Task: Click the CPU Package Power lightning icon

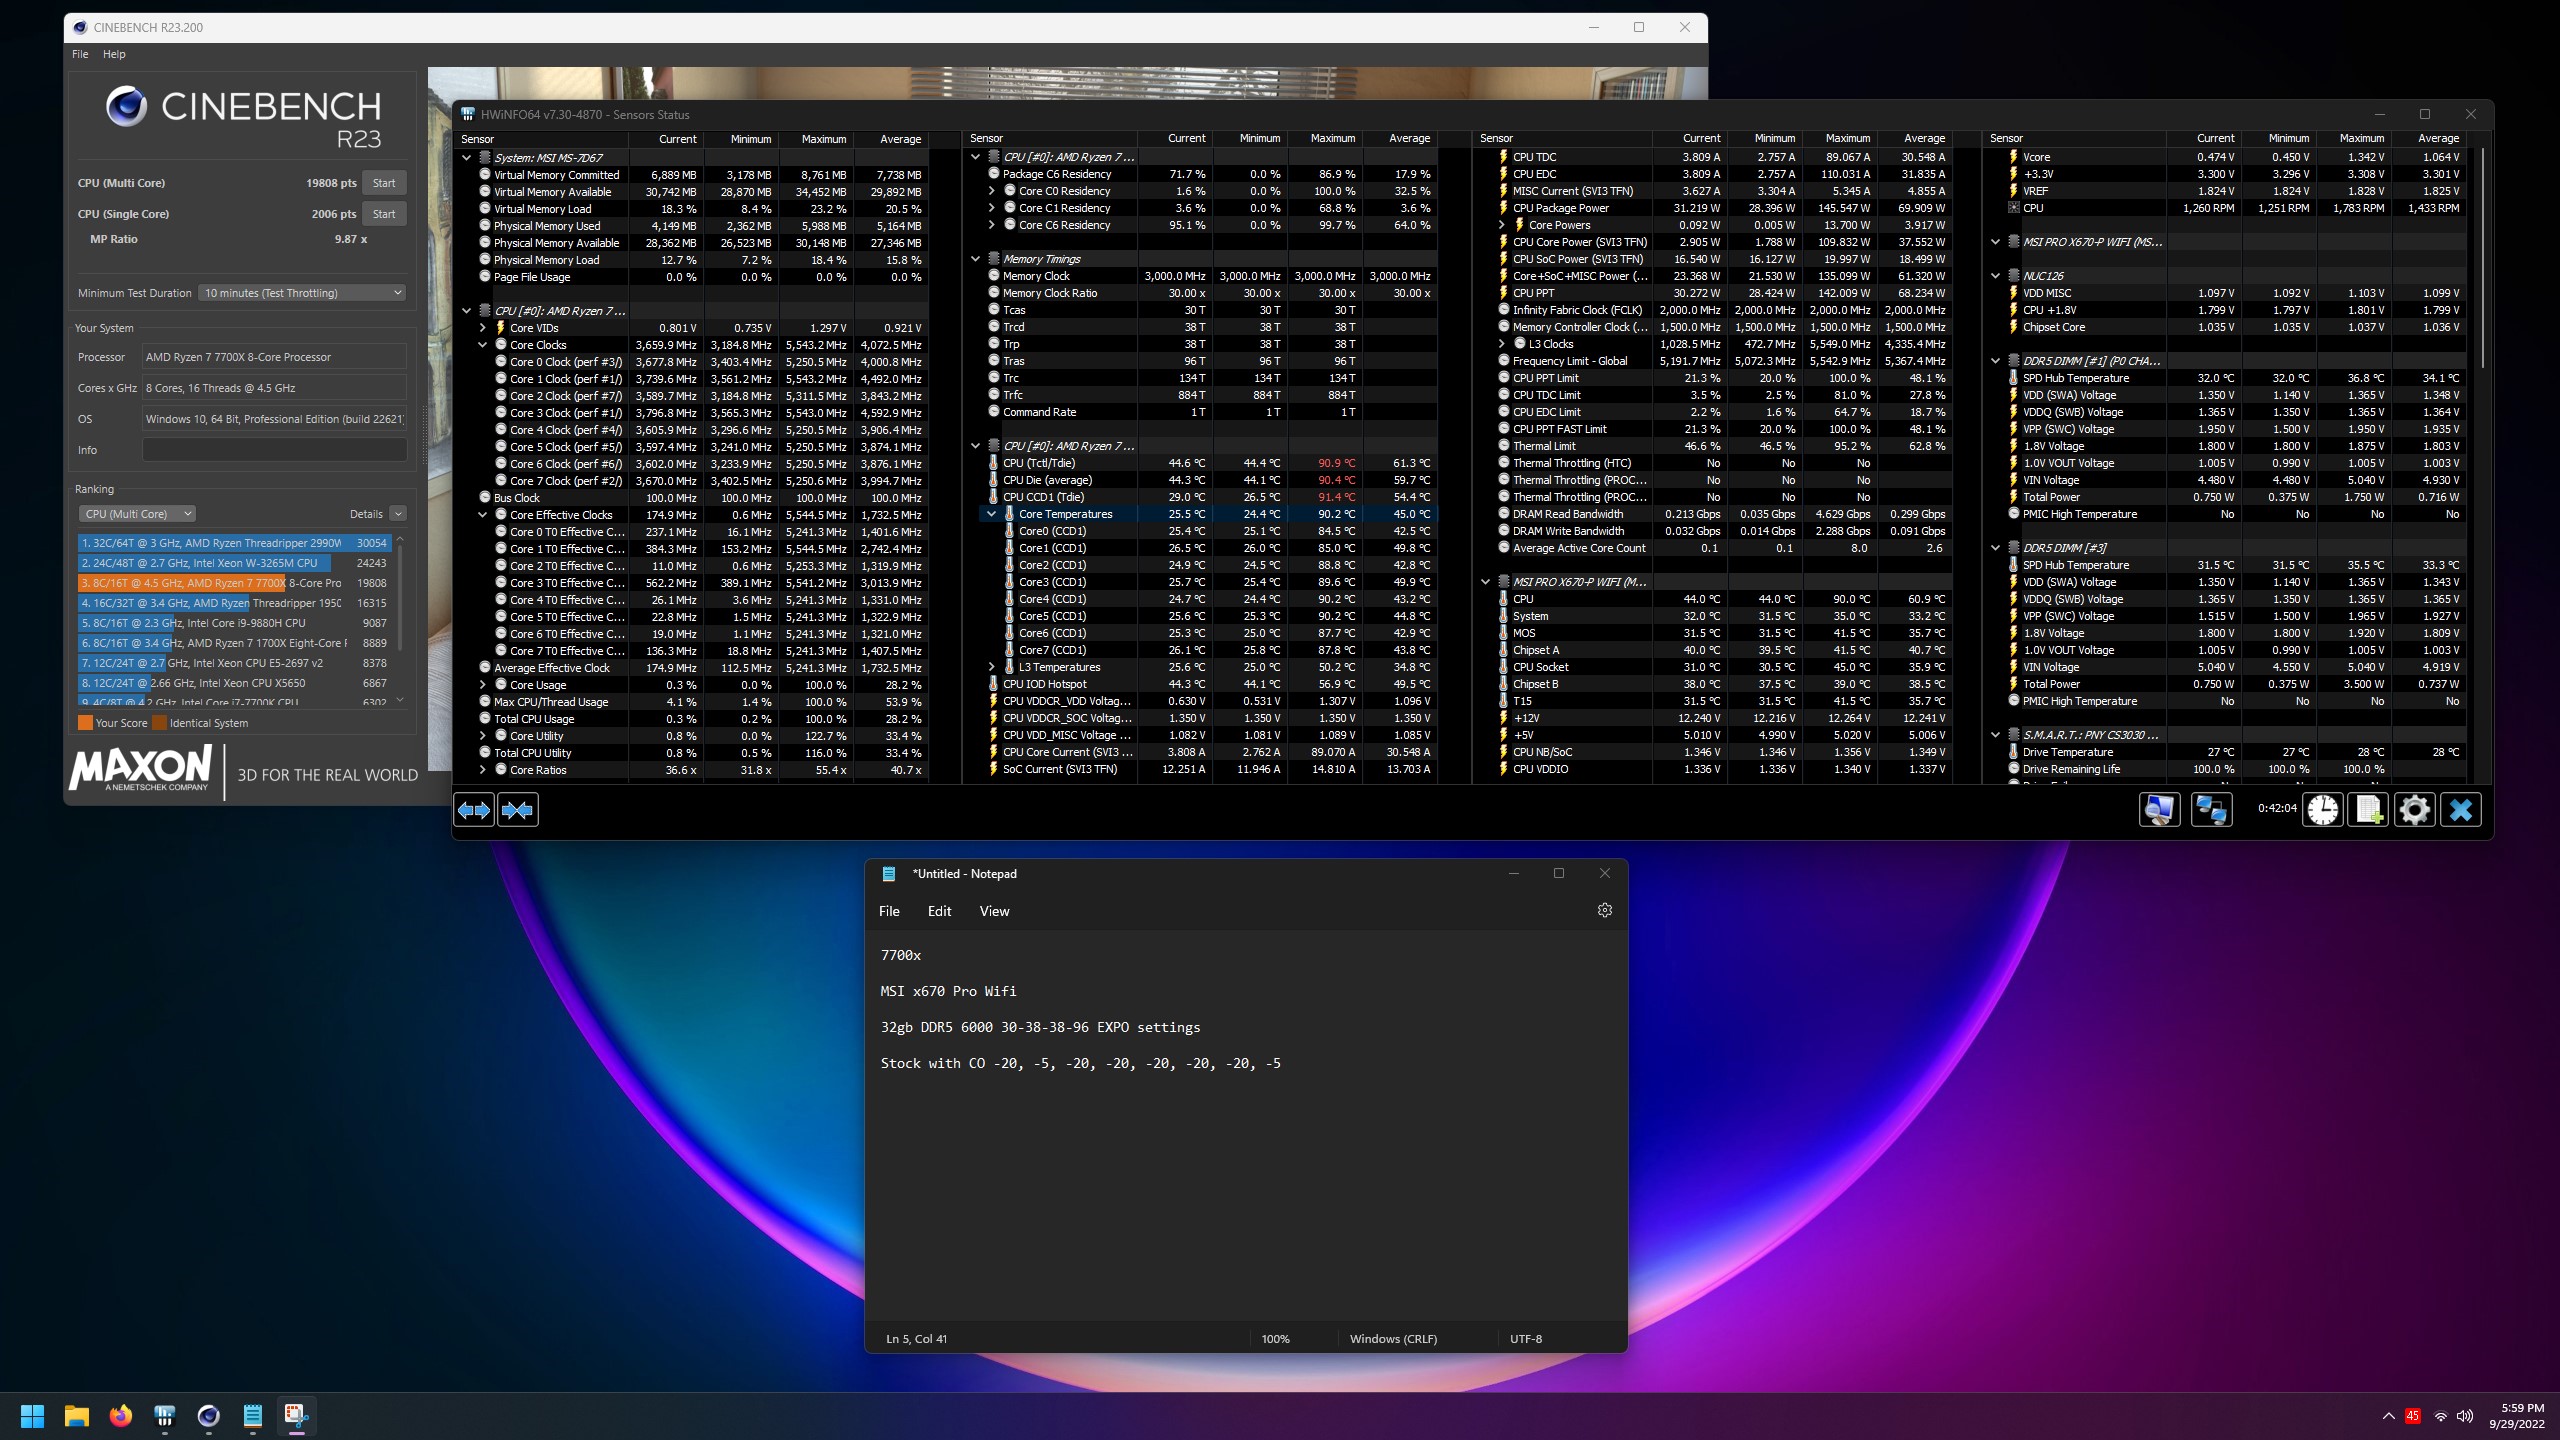Action: tap(1502, 208)
